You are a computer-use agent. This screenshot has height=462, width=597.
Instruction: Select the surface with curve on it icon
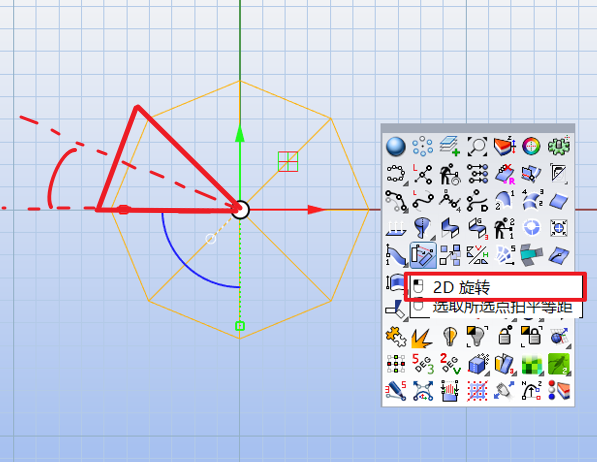pos(559,255)
